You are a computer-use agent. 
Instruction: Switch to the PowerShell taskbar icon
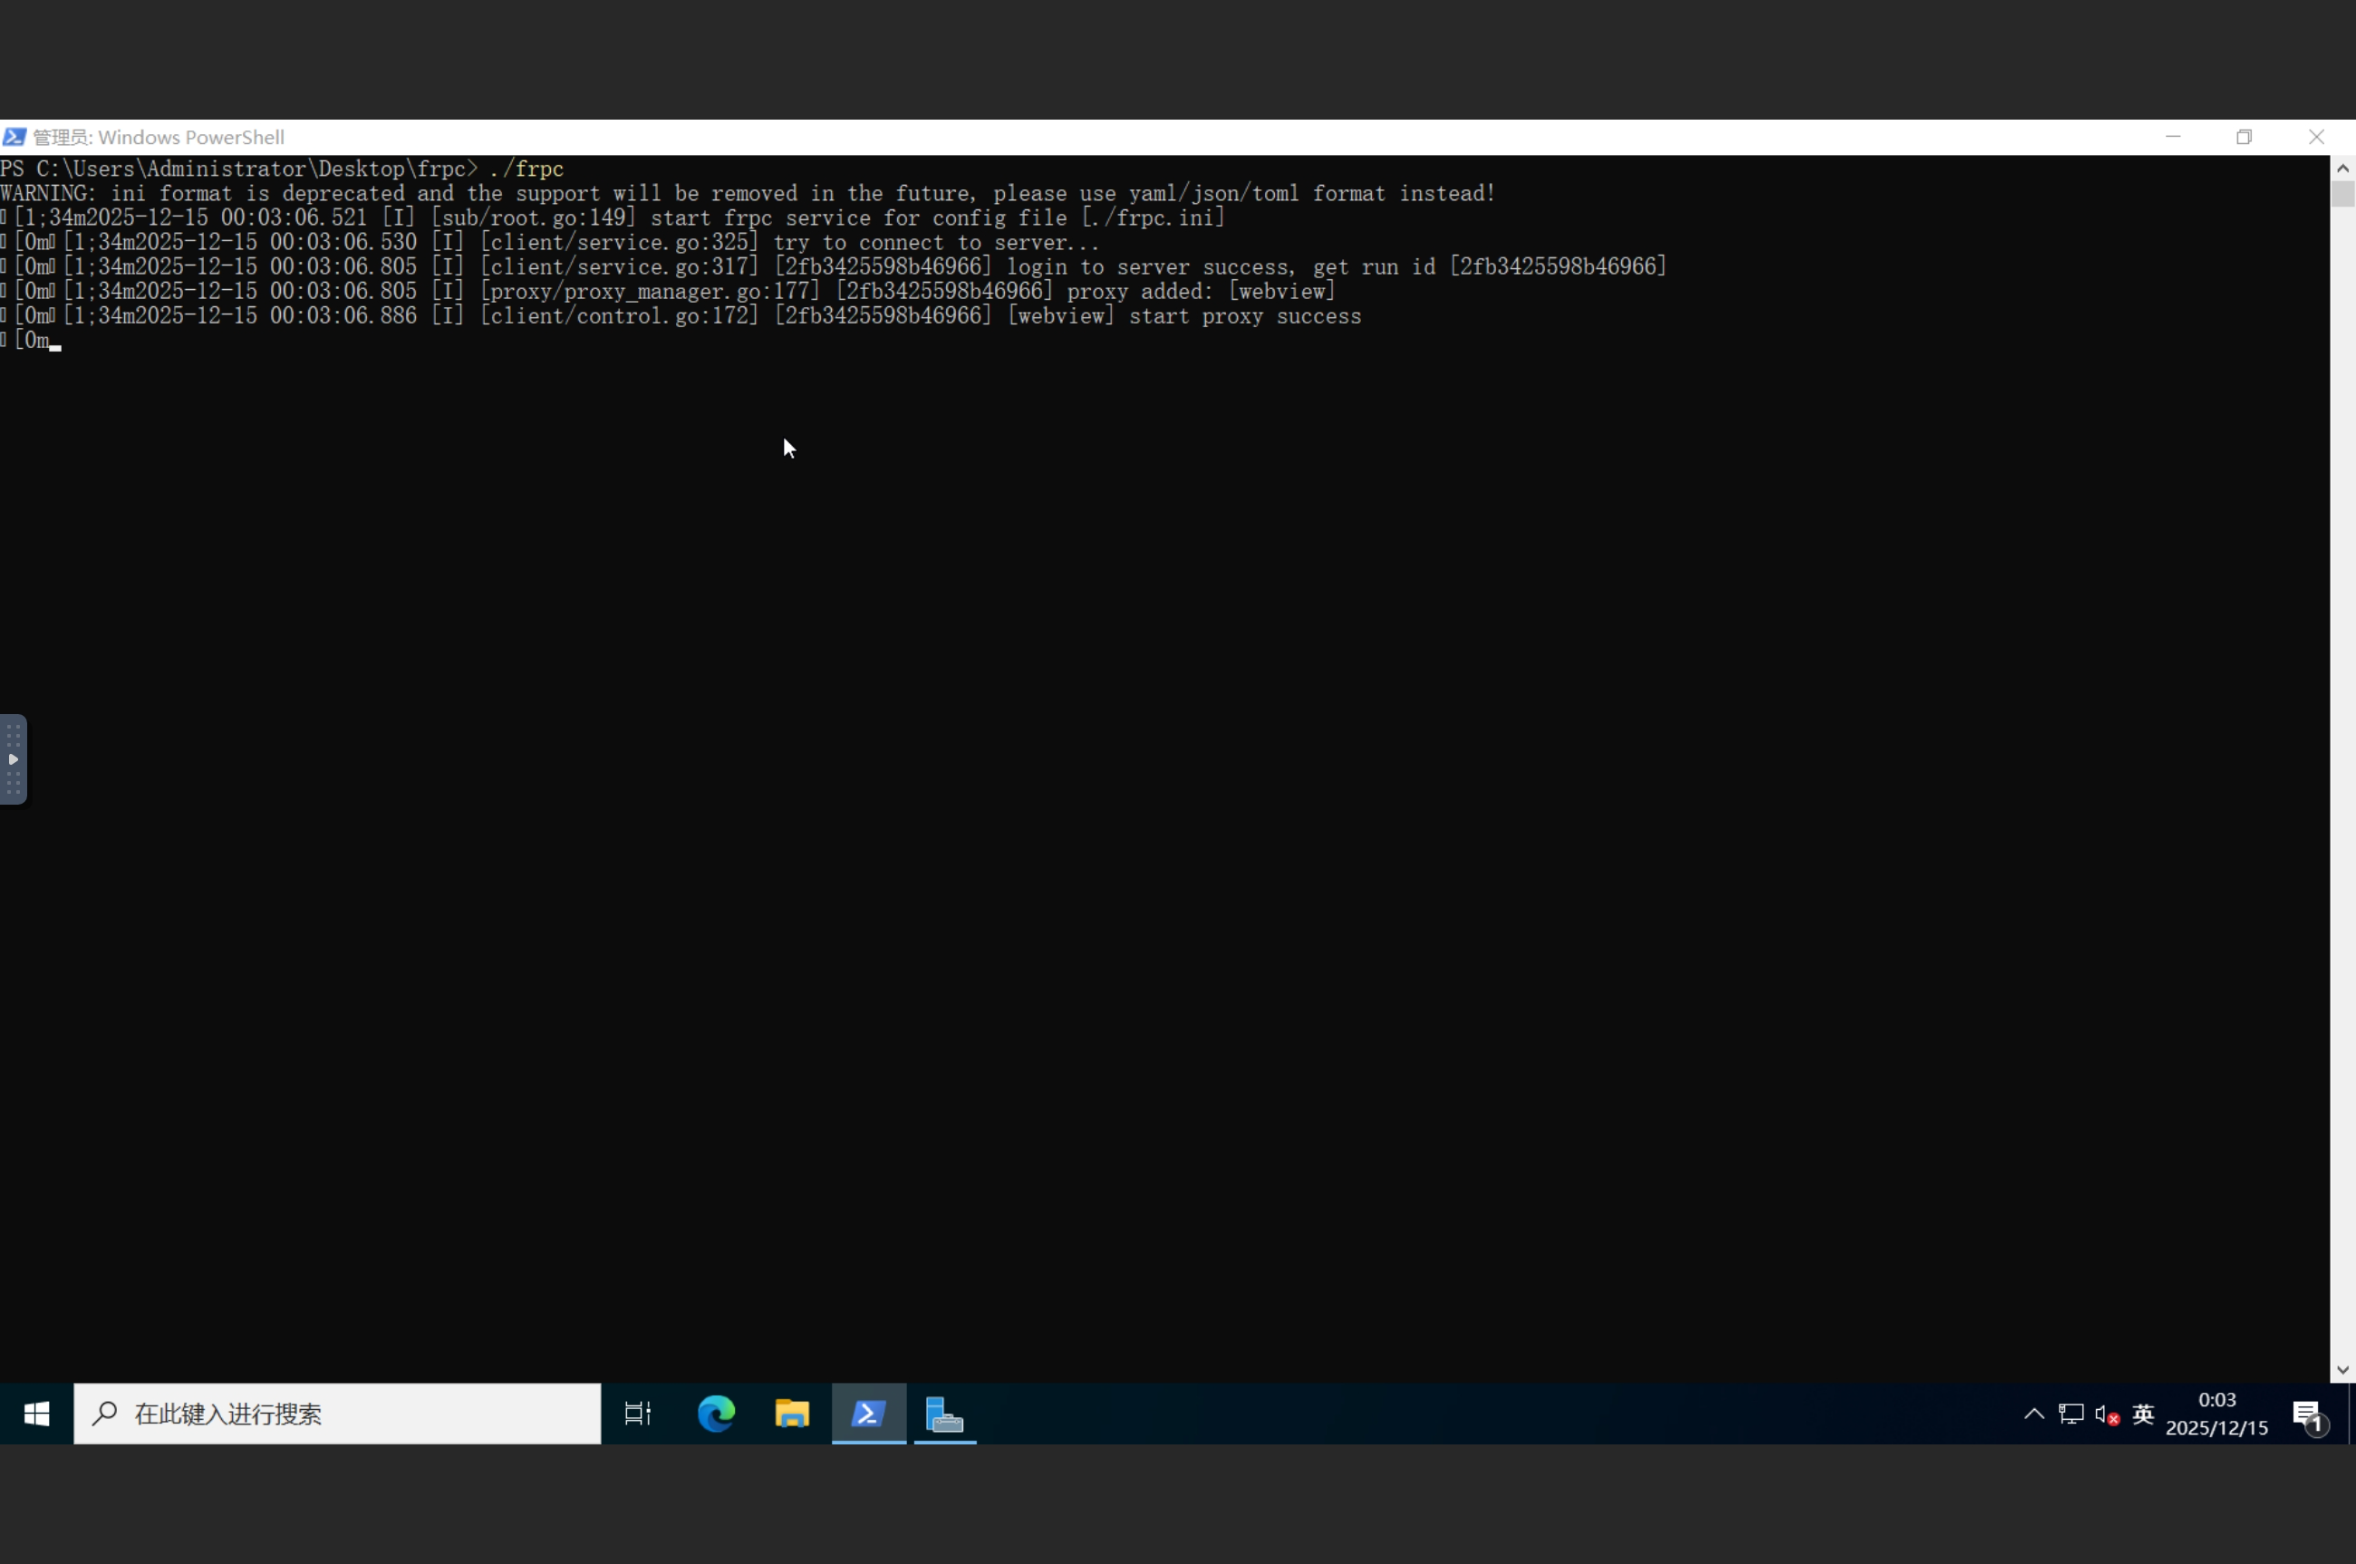(868, 1413)
